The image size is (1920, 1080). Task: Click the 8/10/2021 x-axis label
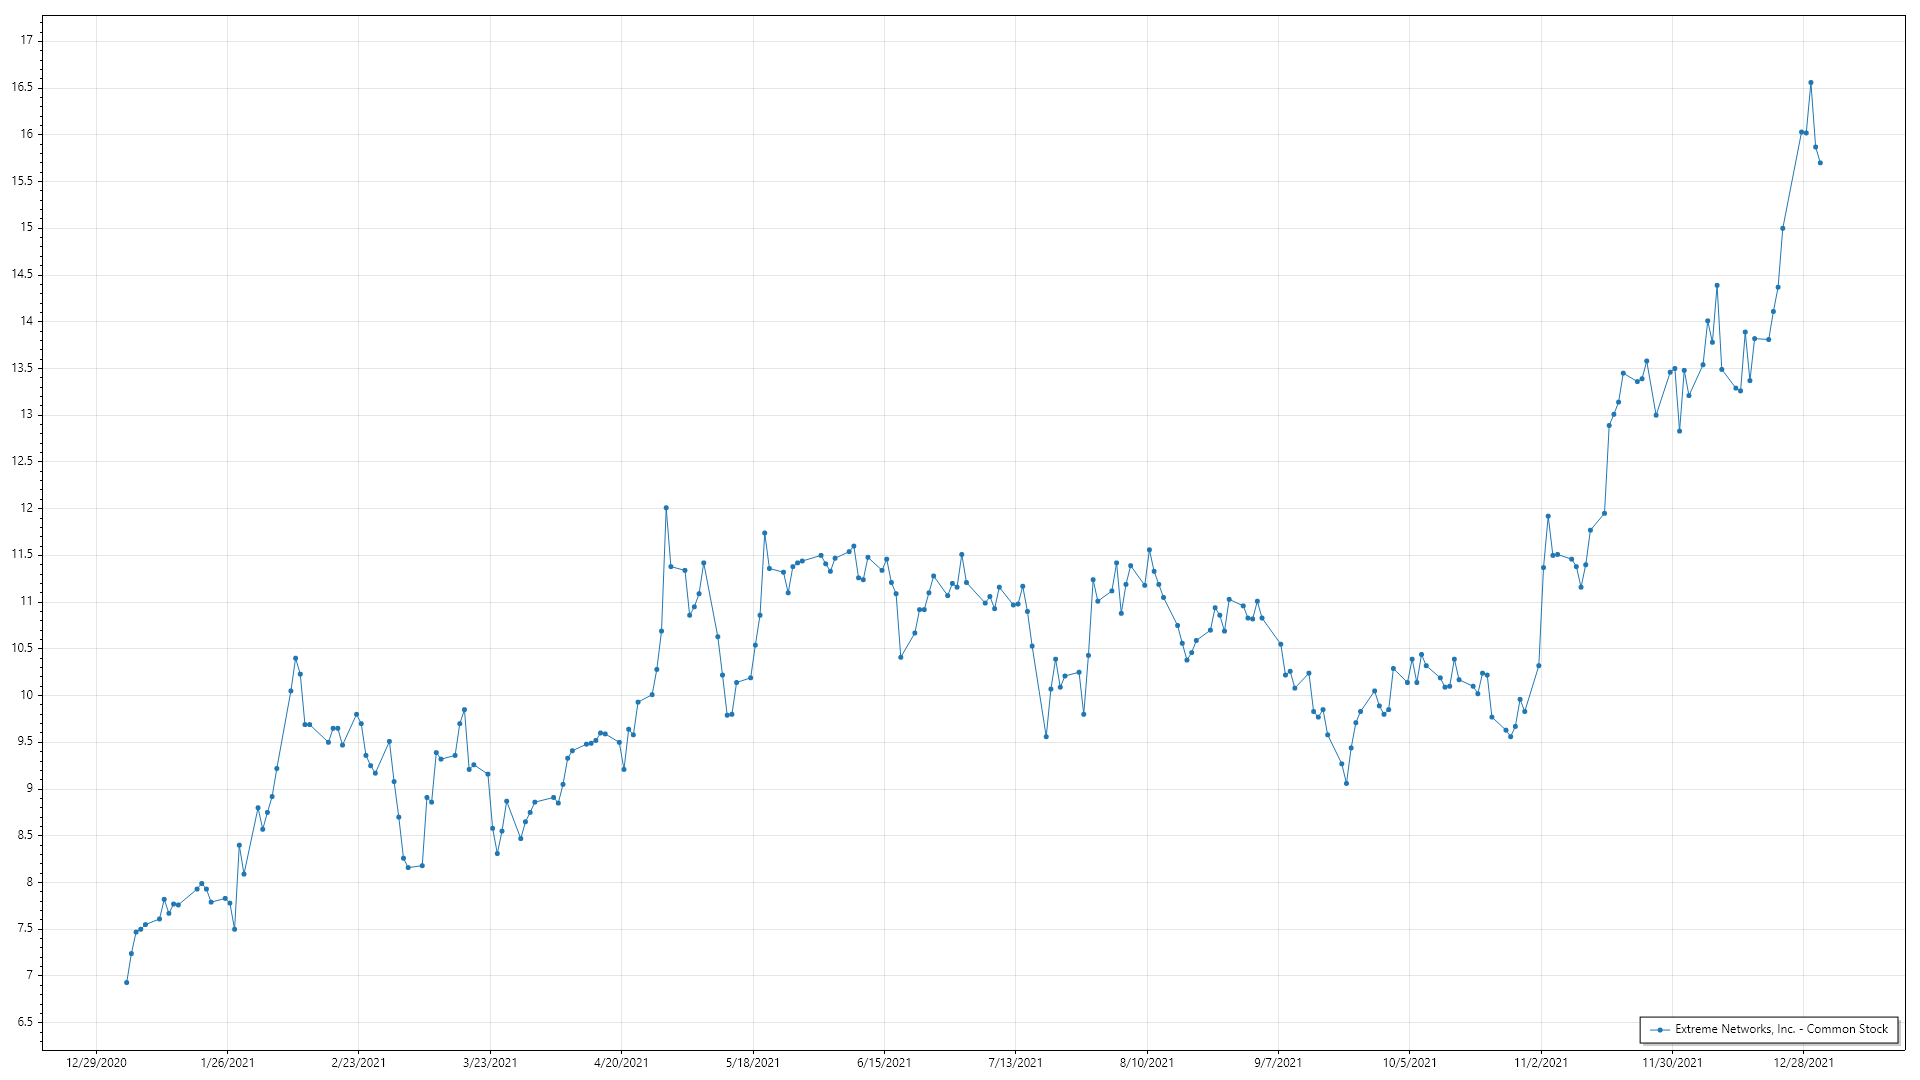1146,1062
